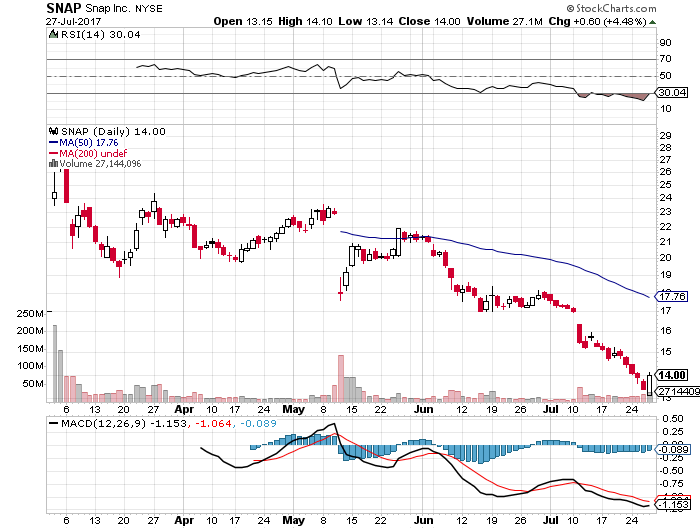
Task: Click the Volume bars legend icon
Action: tap(54, 164)
